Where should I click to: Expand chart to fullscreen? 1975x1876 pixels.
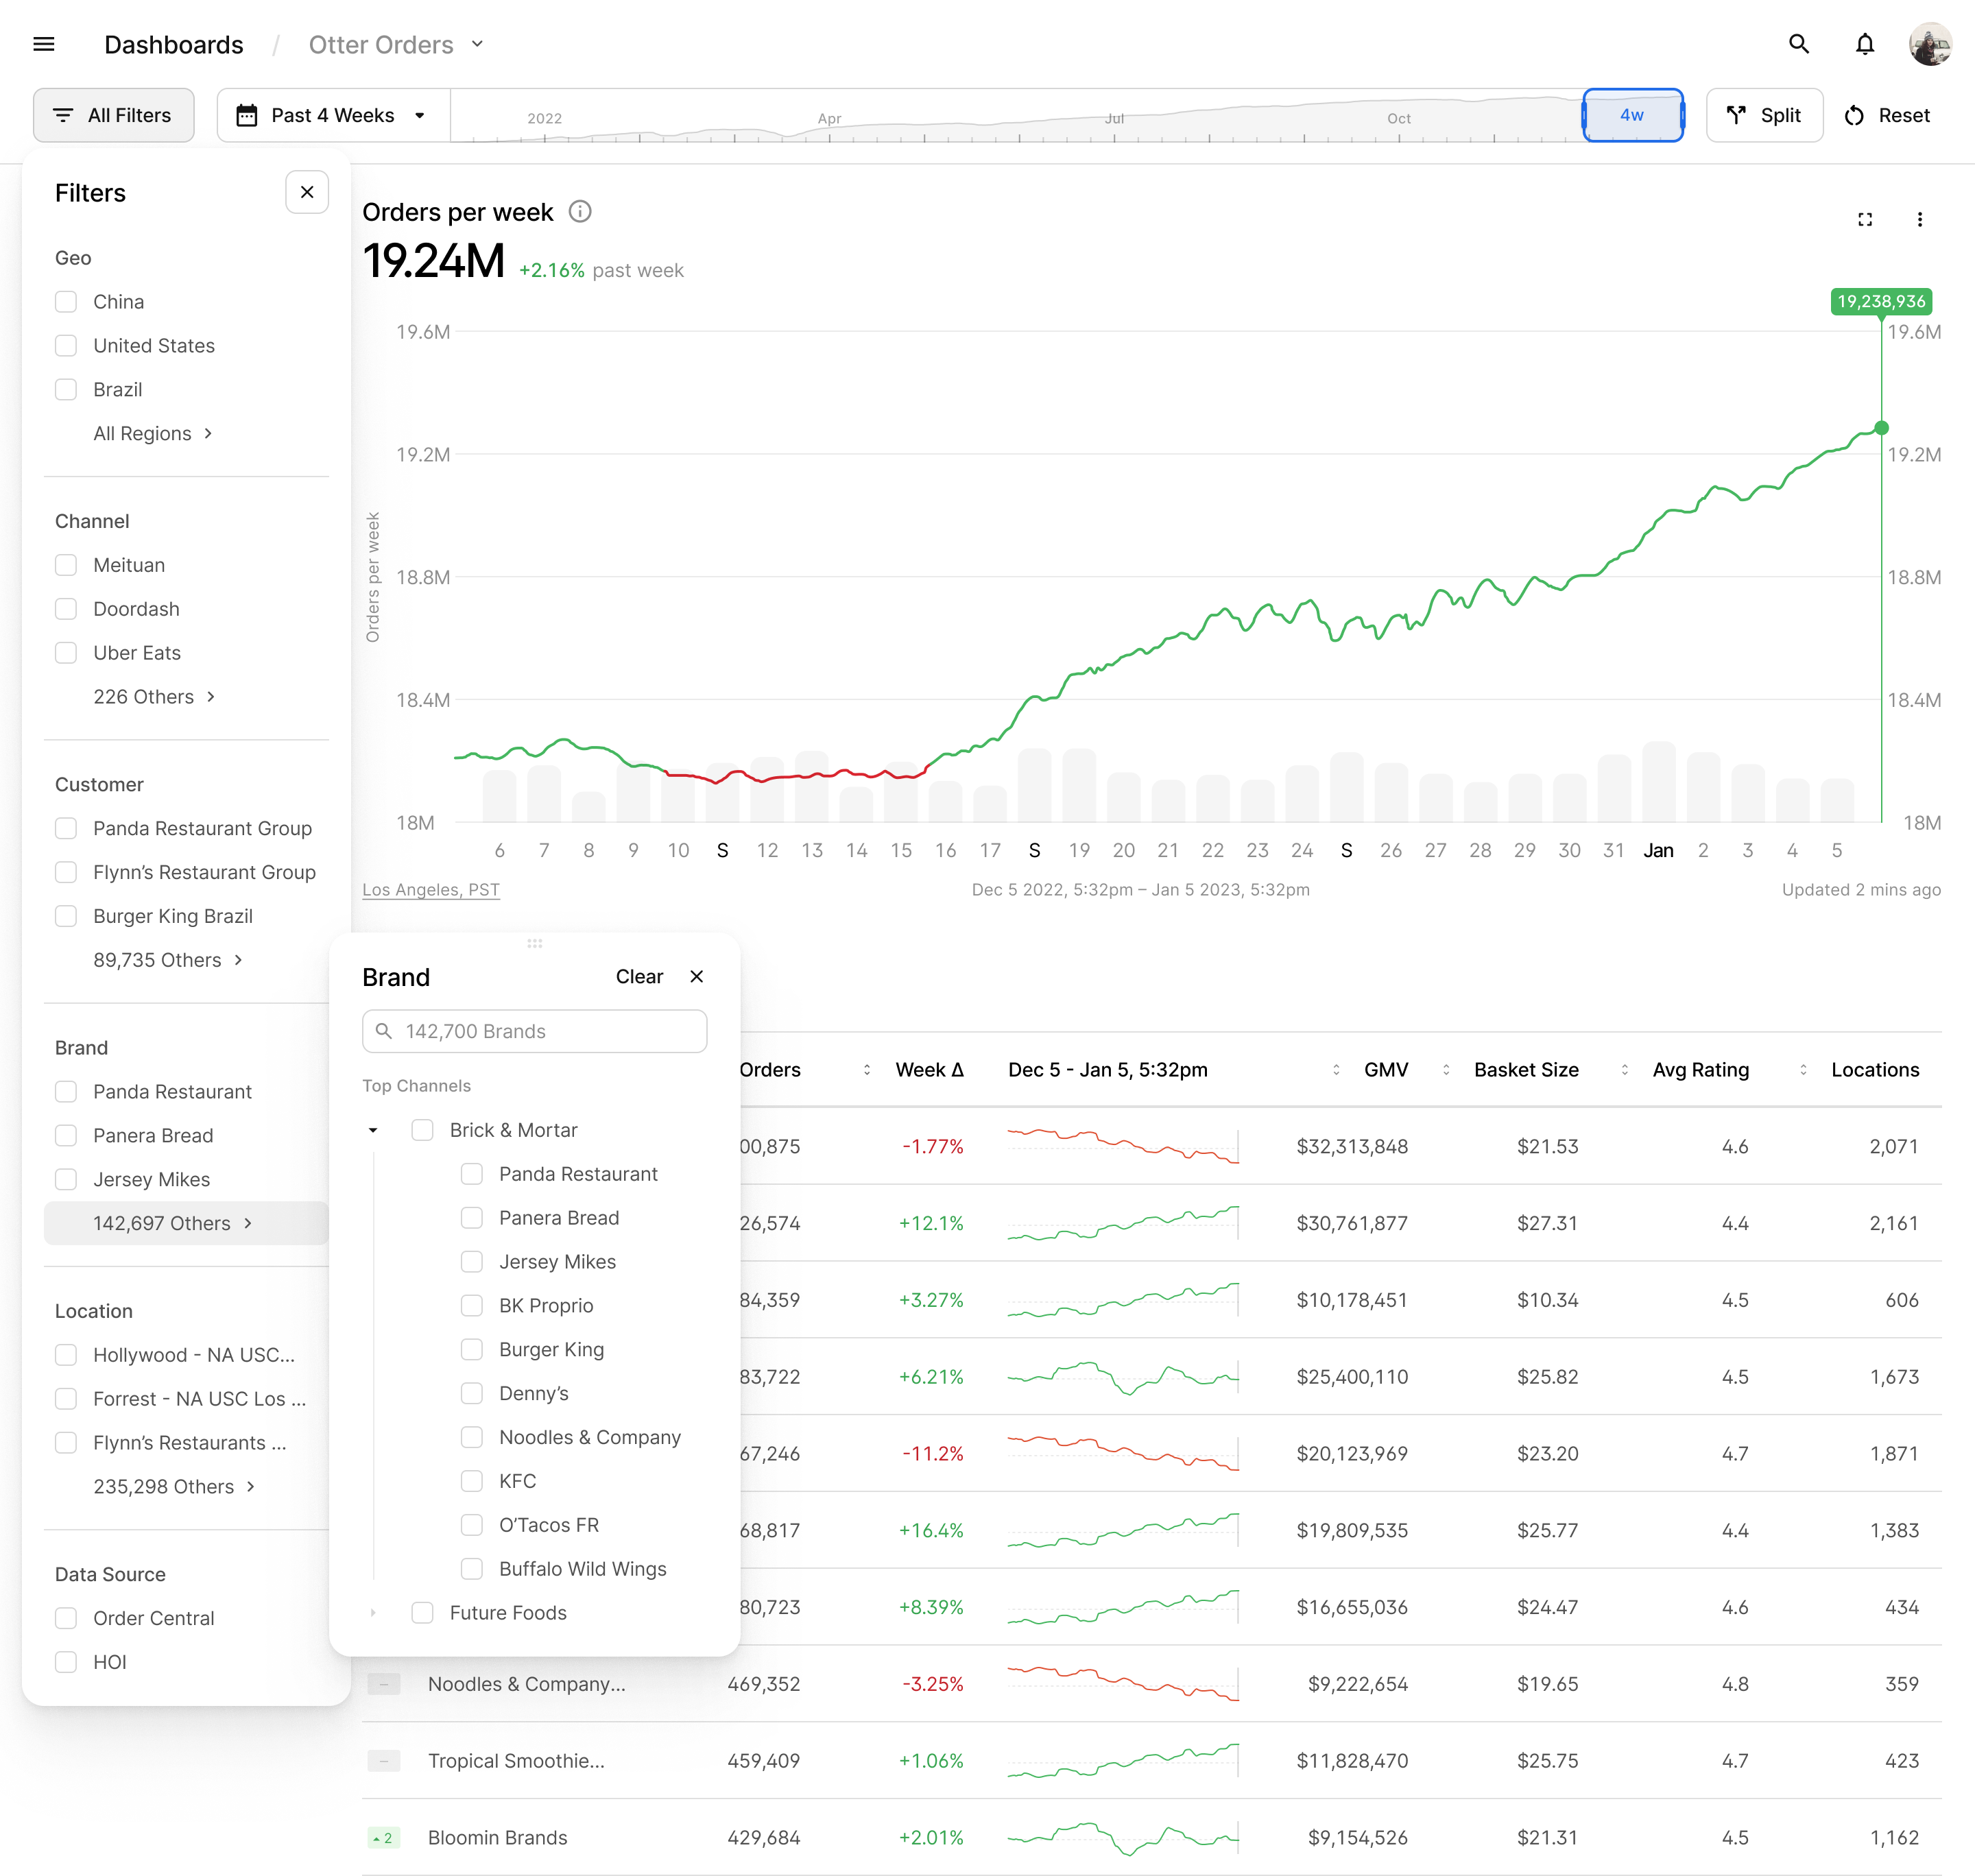[x=1864, y=219]
